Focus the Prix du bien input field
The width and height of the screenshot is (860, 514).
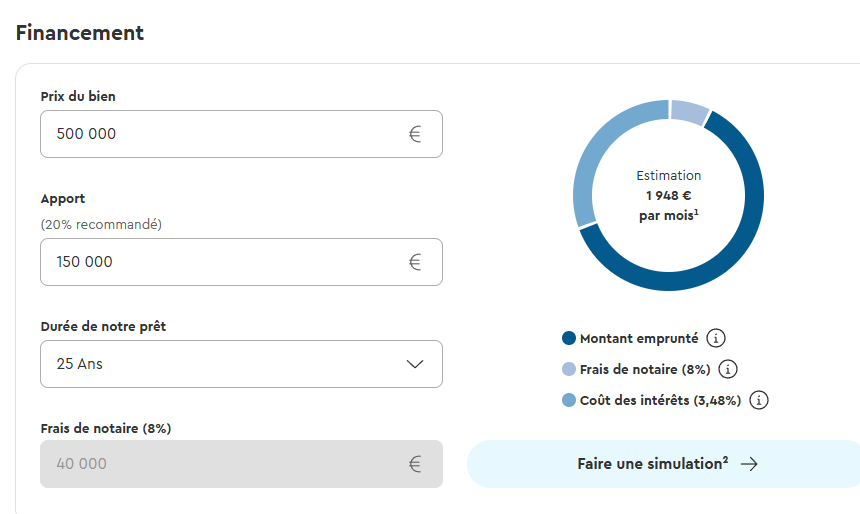[x=220, y=134]
